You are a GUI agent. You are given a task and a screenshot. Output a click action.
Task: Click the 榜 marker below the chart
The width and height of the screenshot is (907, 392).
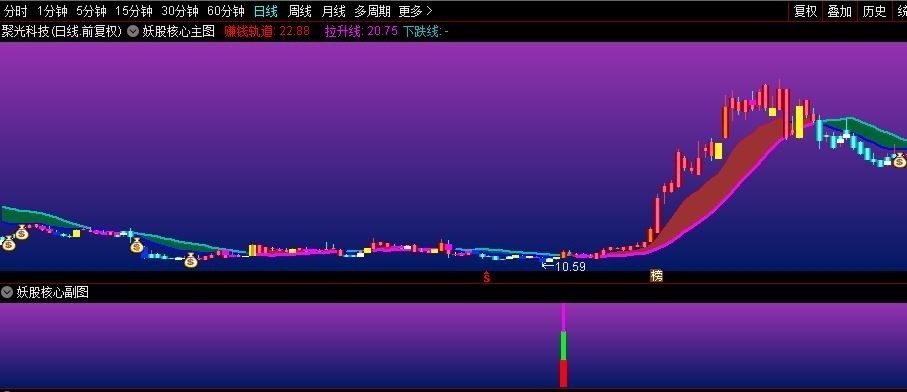pos(656,276)
